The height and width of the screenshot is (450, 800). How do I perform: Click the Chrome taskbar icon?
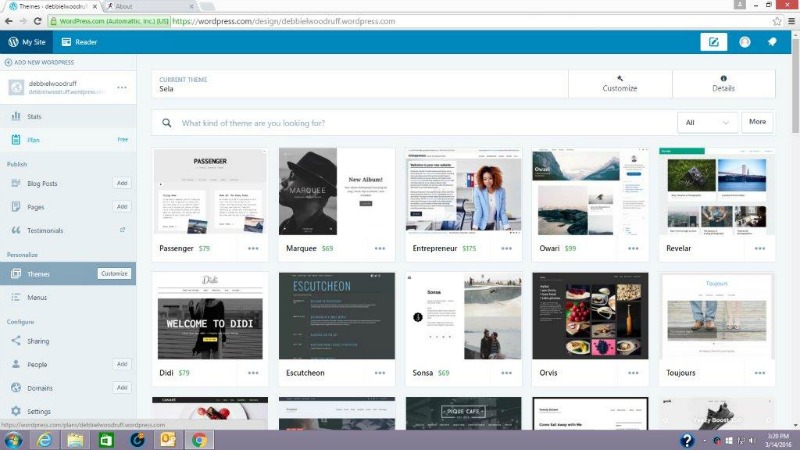[199, 440]
